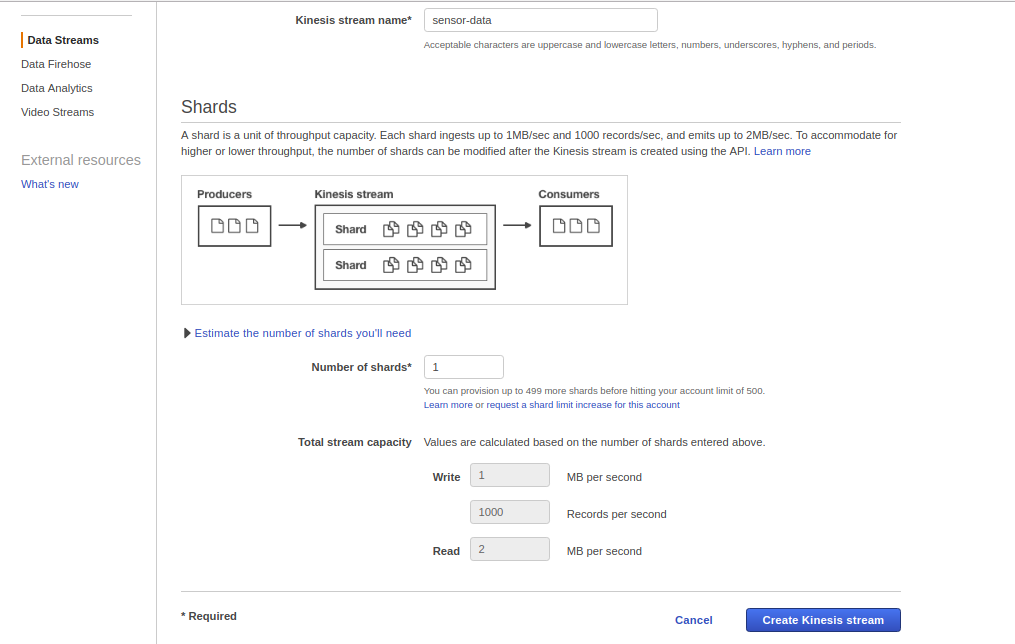The width and height of the screenshot is (1015, 644).
Task: Click the Write MB per second field
Action: [x=510, y=475]
